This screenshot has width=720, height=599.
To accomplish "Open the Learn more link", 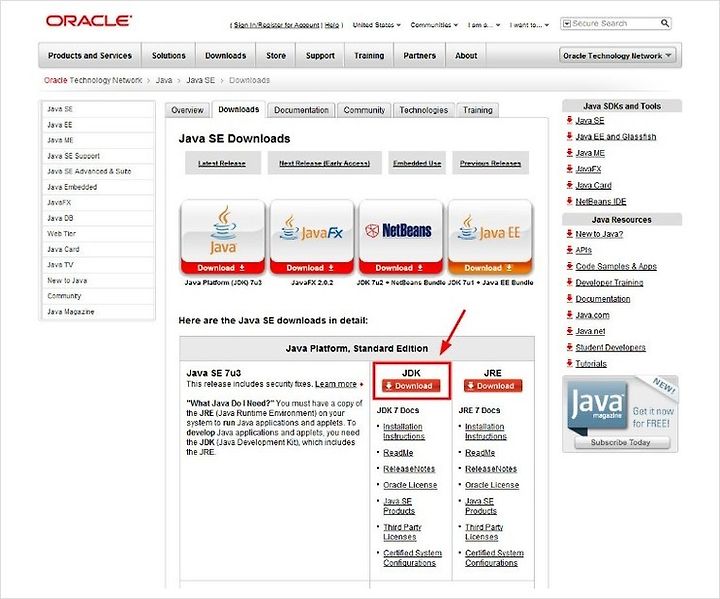I will pyautogui.click(x=336, y=384).
